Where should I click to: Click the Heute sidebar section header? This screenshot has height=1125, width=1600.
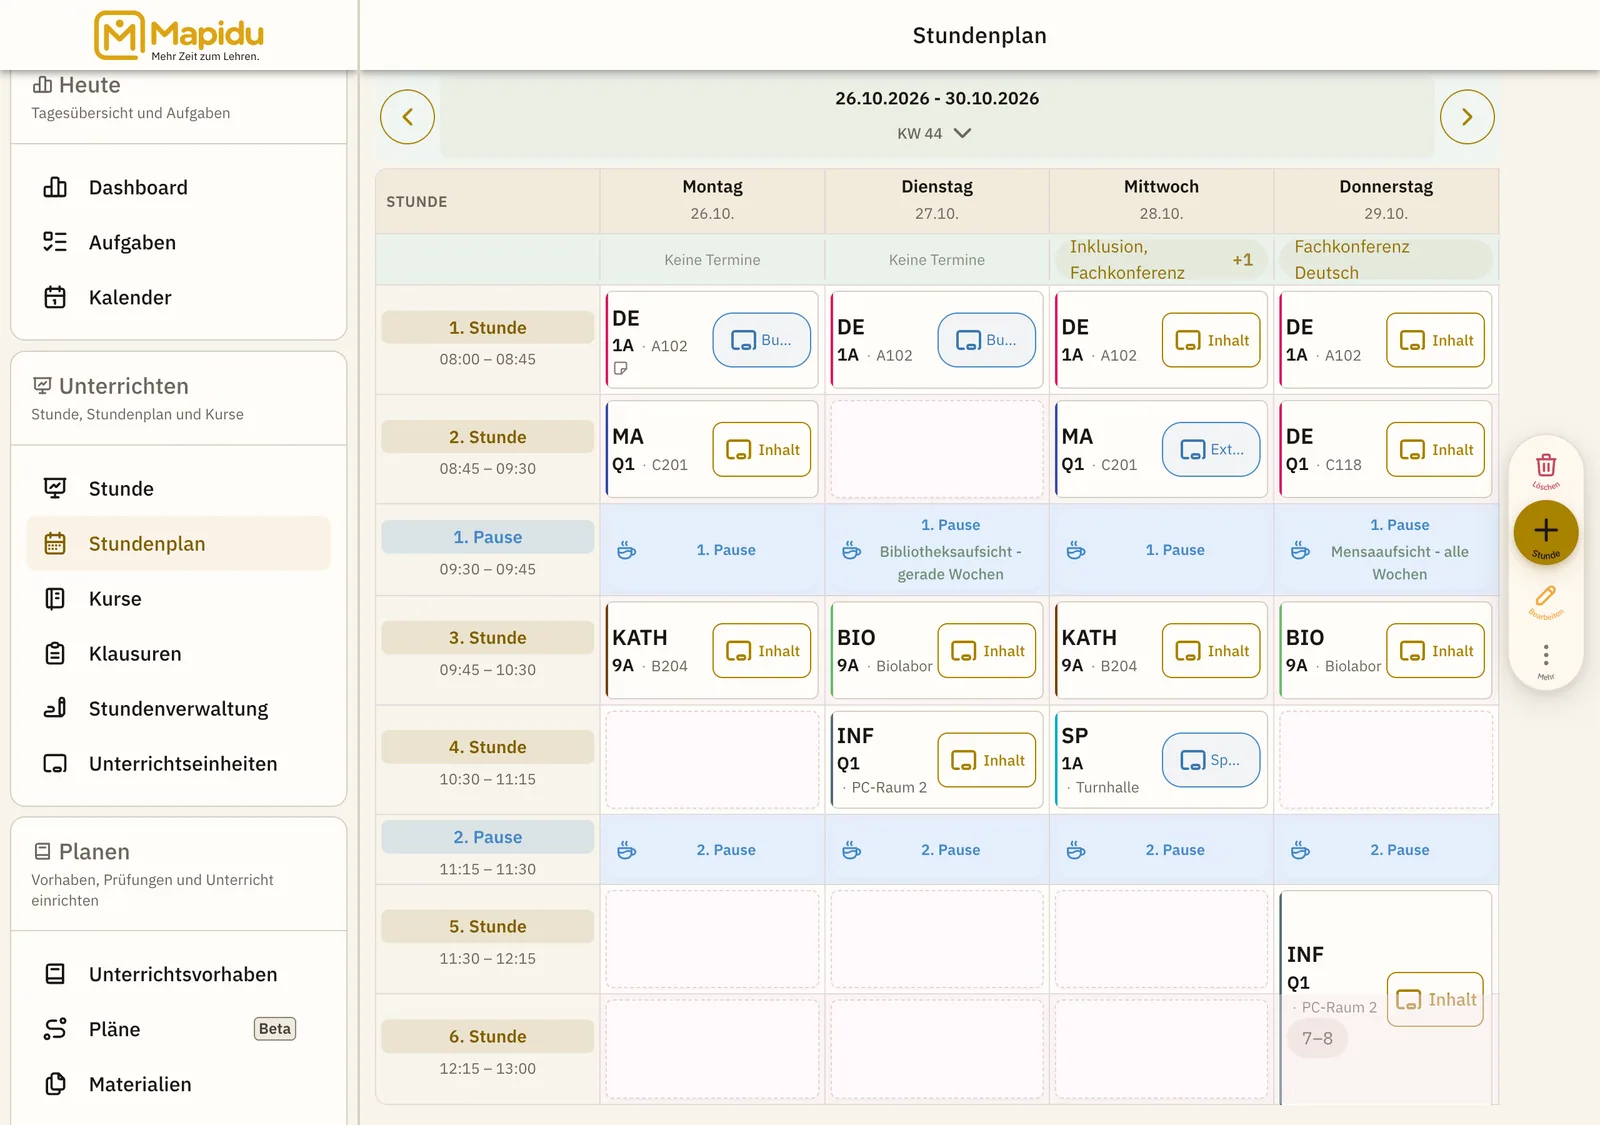tap(179, 98)
